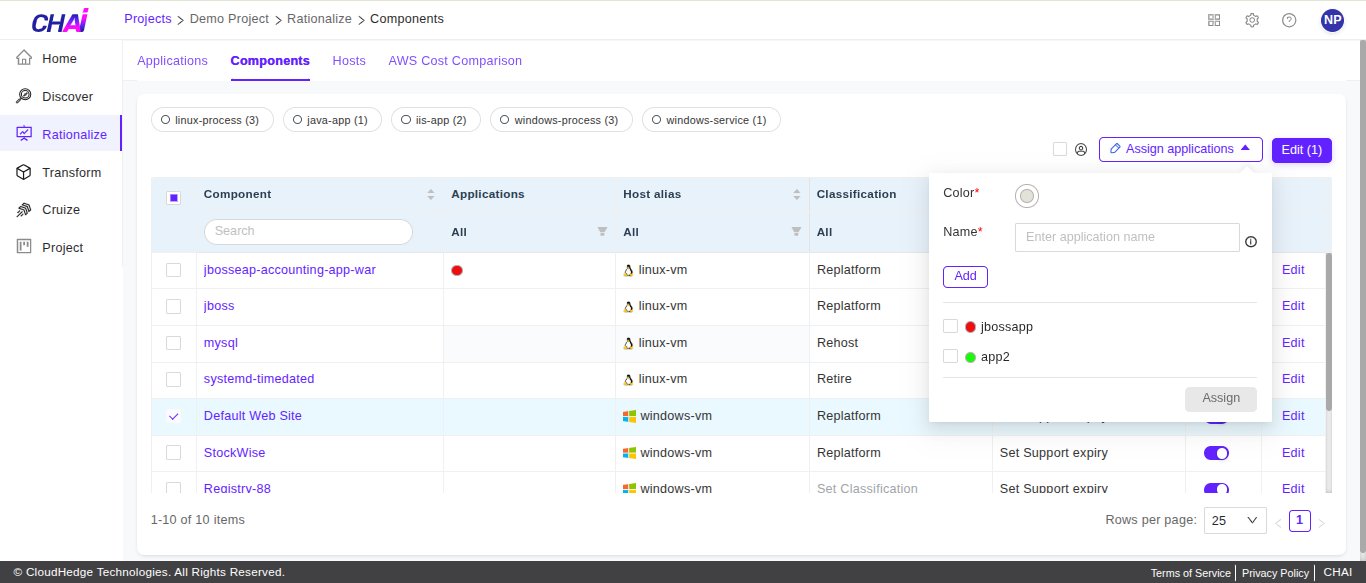Click the info icon beside Name field
This screenshot has height=583, width=1366.
1251,241
